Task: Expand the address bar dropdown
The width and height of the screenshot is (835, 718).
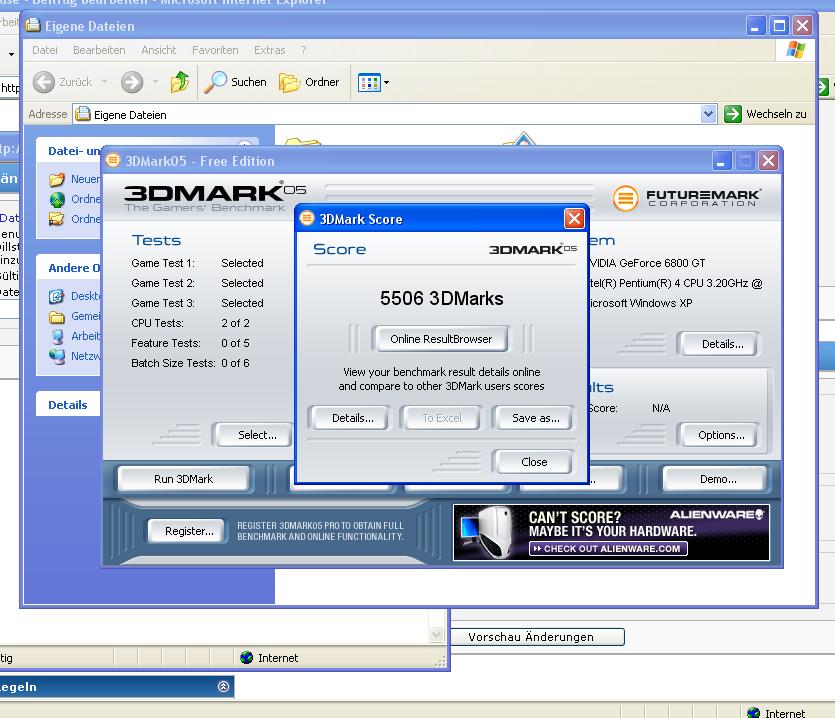Action: (708, 114)
